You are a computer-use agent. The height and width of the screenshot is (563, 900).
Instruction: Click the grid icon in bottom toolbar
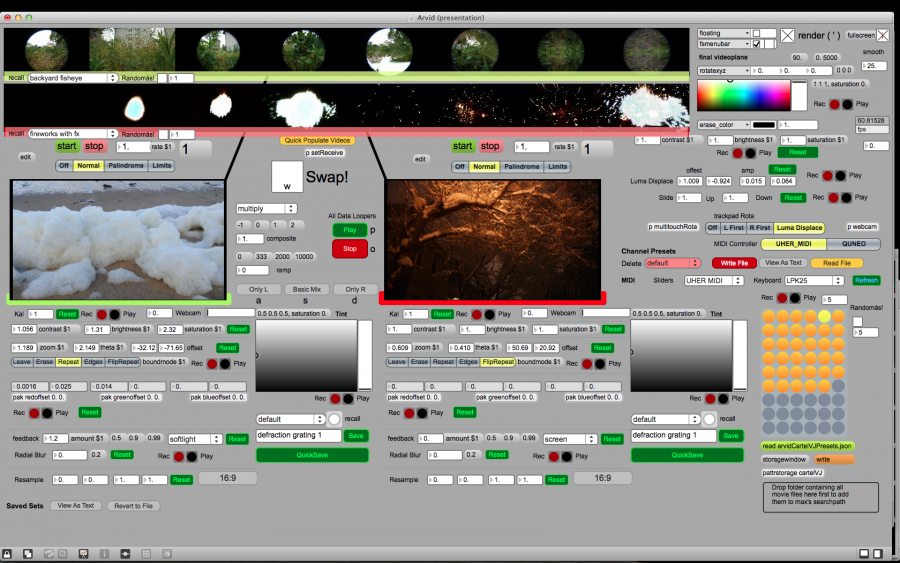coord(146,554)
